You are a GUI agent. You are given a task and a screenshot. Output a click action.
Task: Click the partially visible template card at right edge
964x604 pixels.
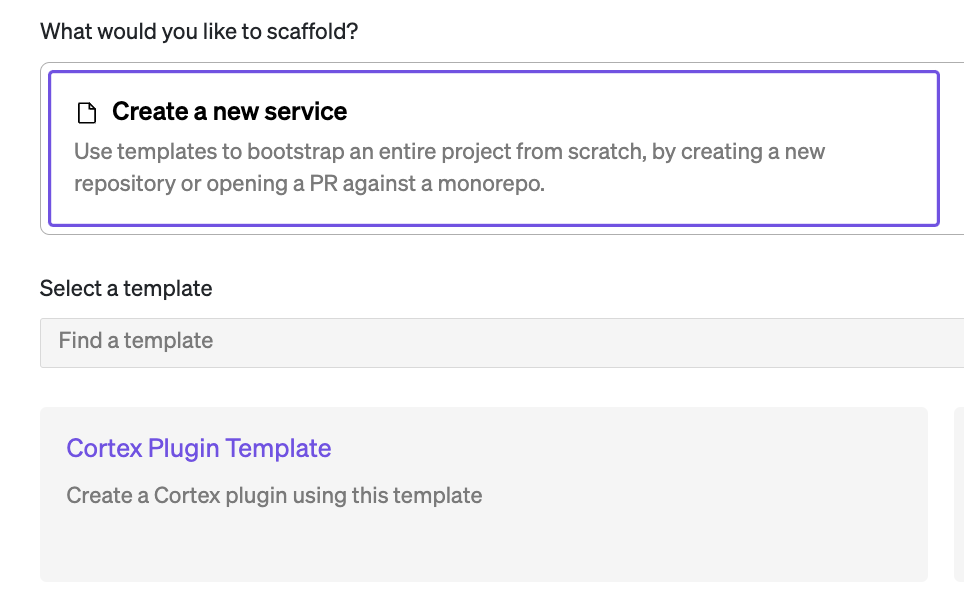(x=958, y=493)
